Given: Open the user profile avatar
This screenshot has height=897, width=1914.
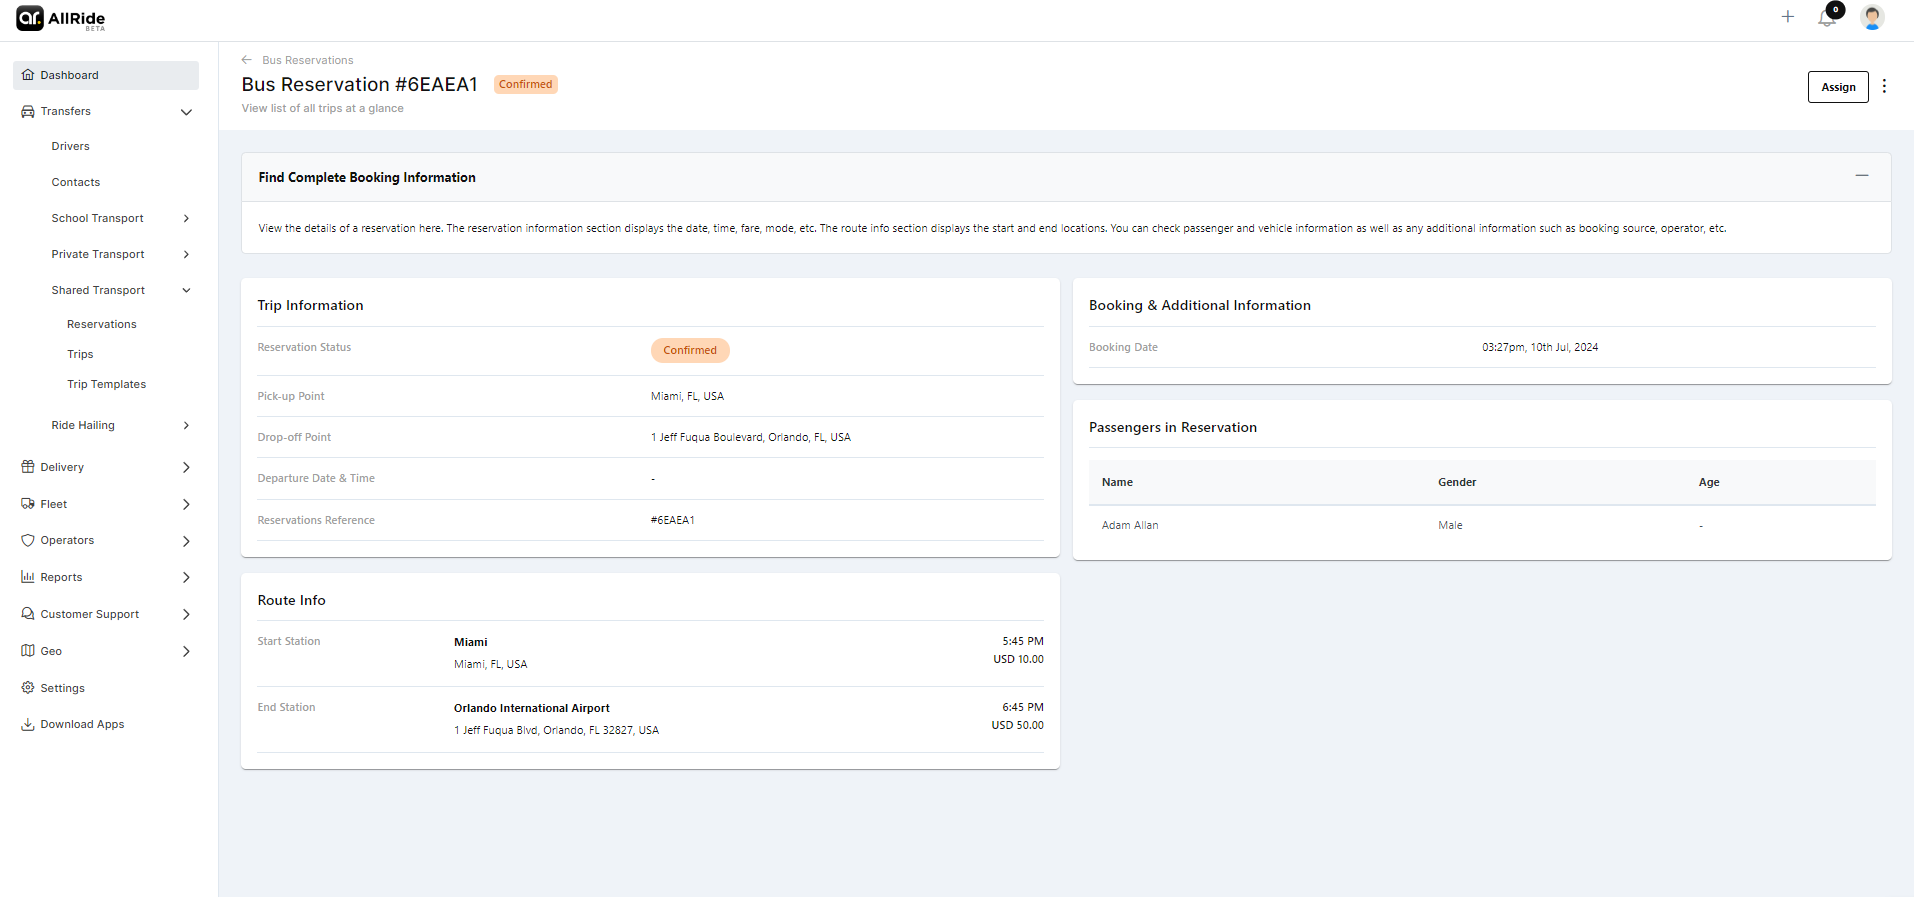Looking at the screenshot, I should tap(1872, 17).
